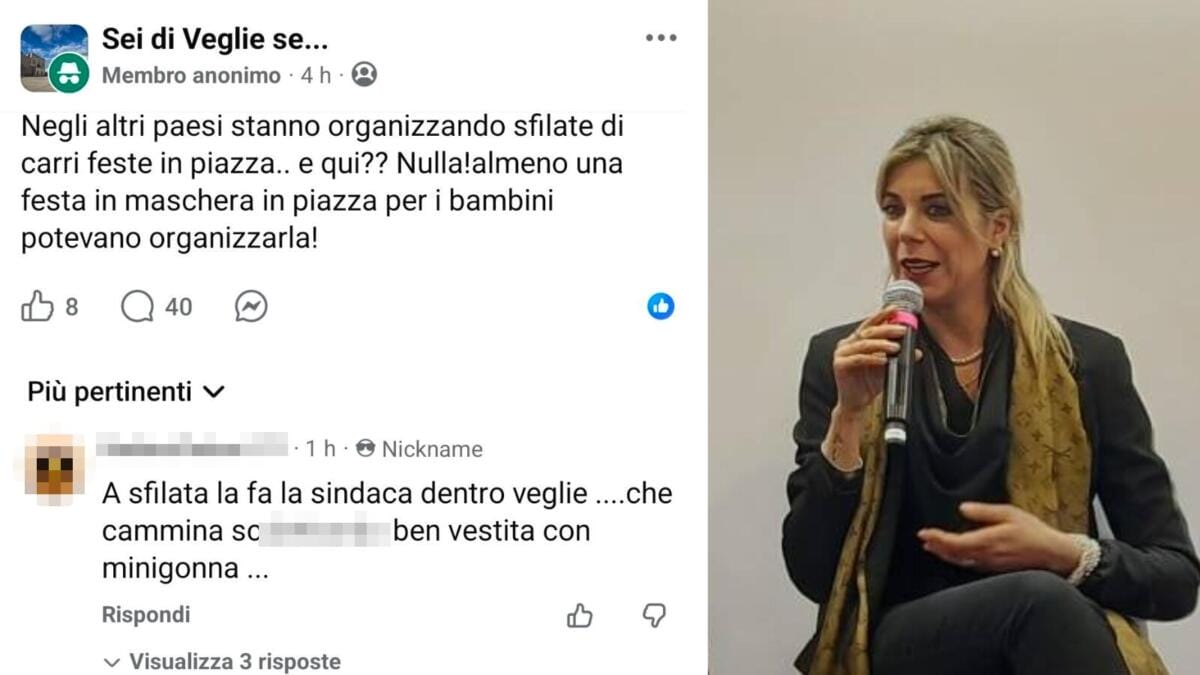Image resolution: width=1200 pixels, height=675 pixels.
Task: Click the photo of the woman speaking
Action: (950, 340)
